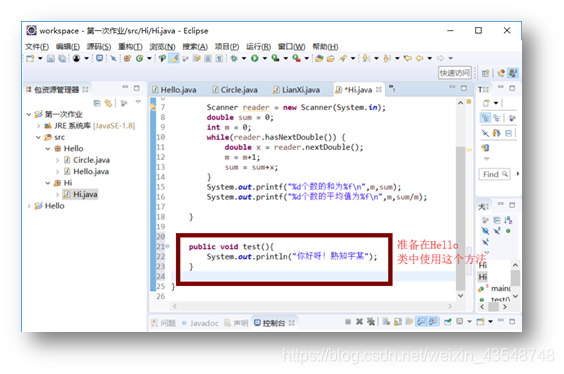Click line 21 folding marker in gutter
This screenshot has height=374, width=564.
(168, 247)
